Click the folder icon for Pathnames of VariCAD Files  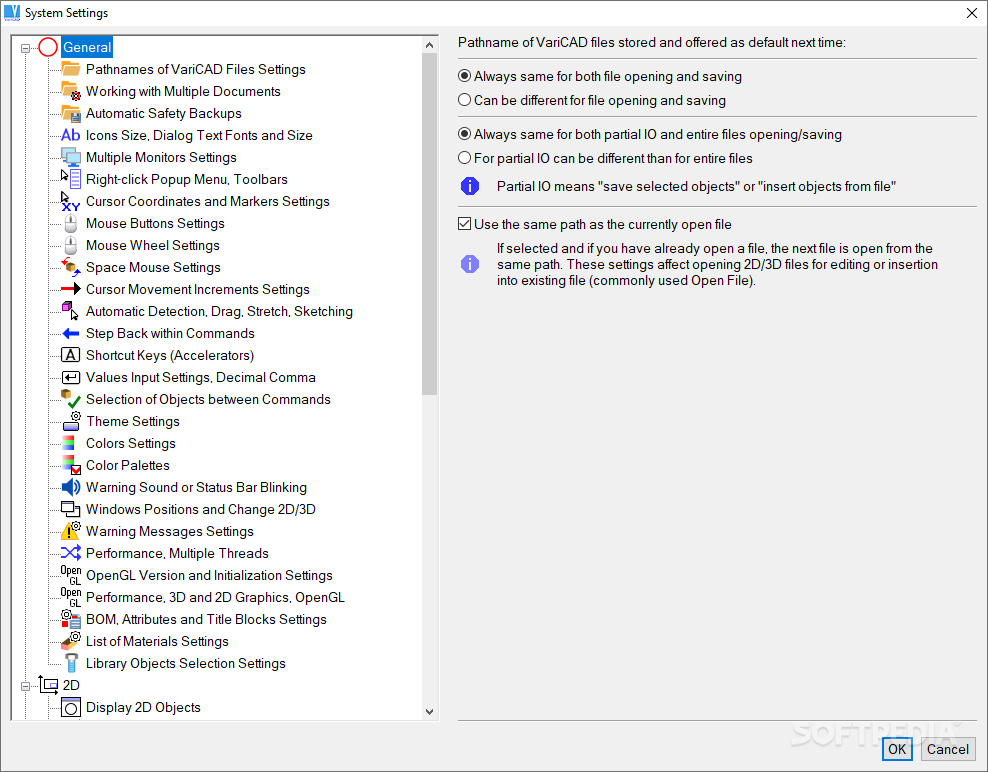[x=71, y=69]
